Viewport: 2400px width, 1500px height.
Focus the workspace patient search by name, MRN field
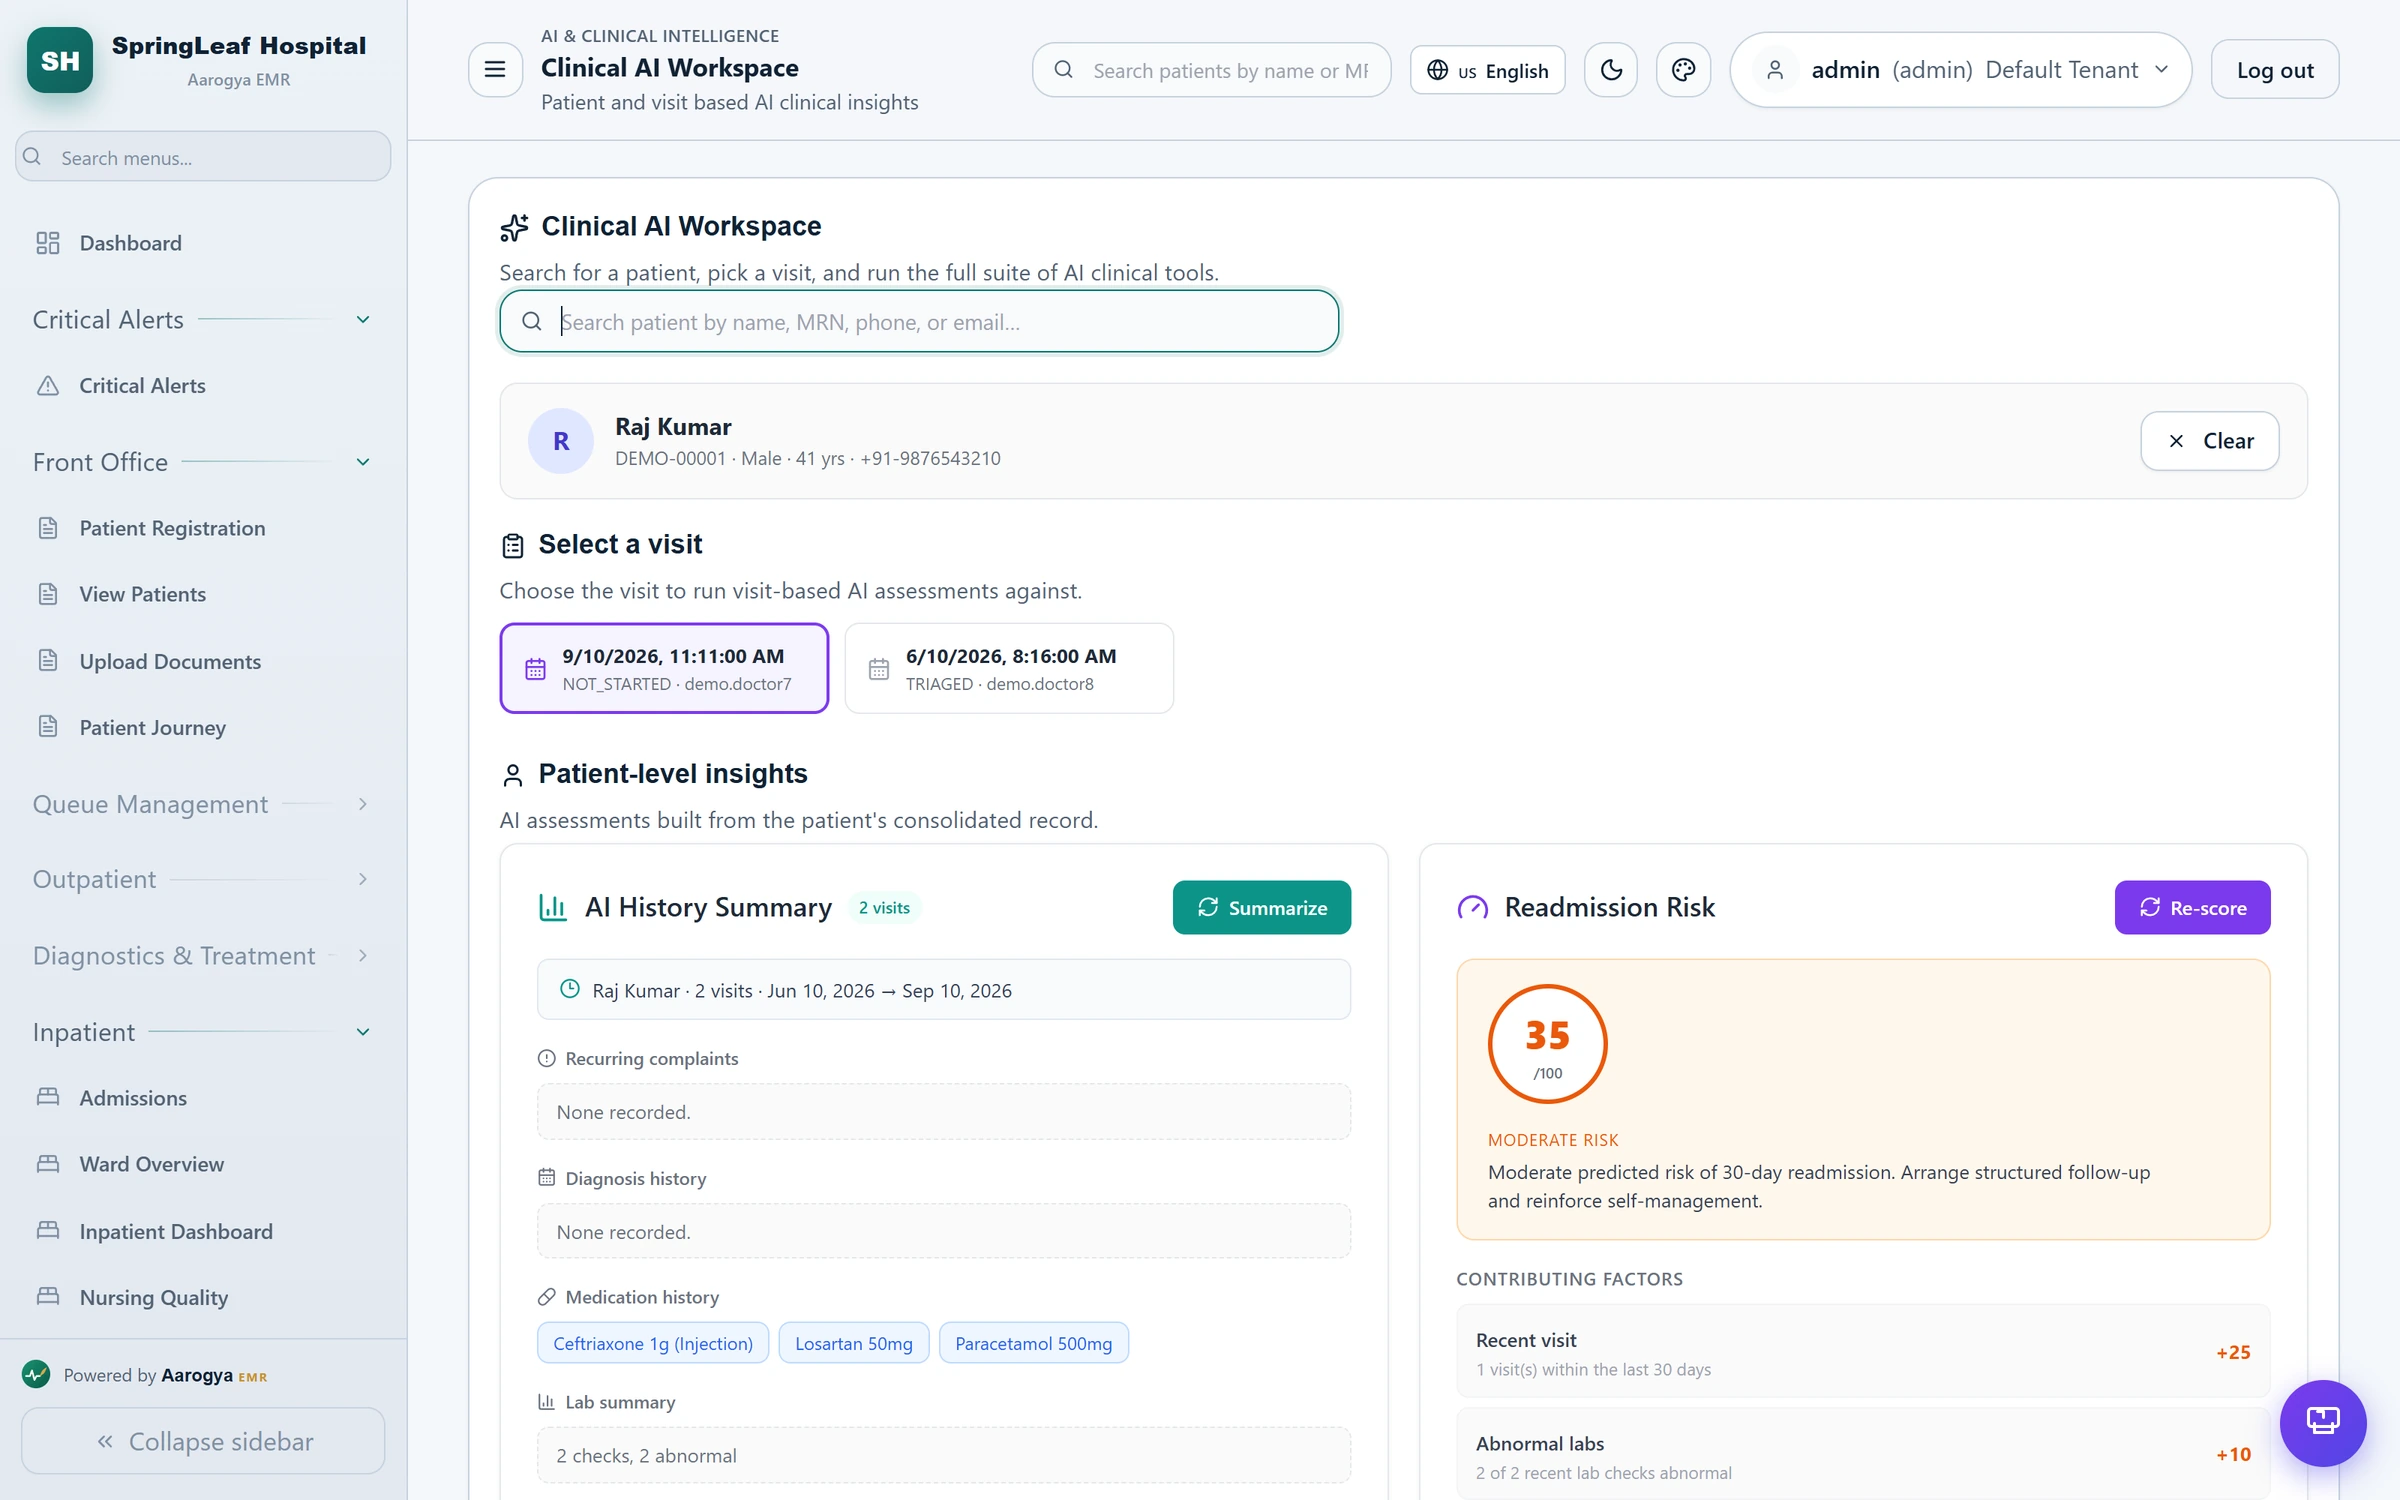tap(919, 321)
